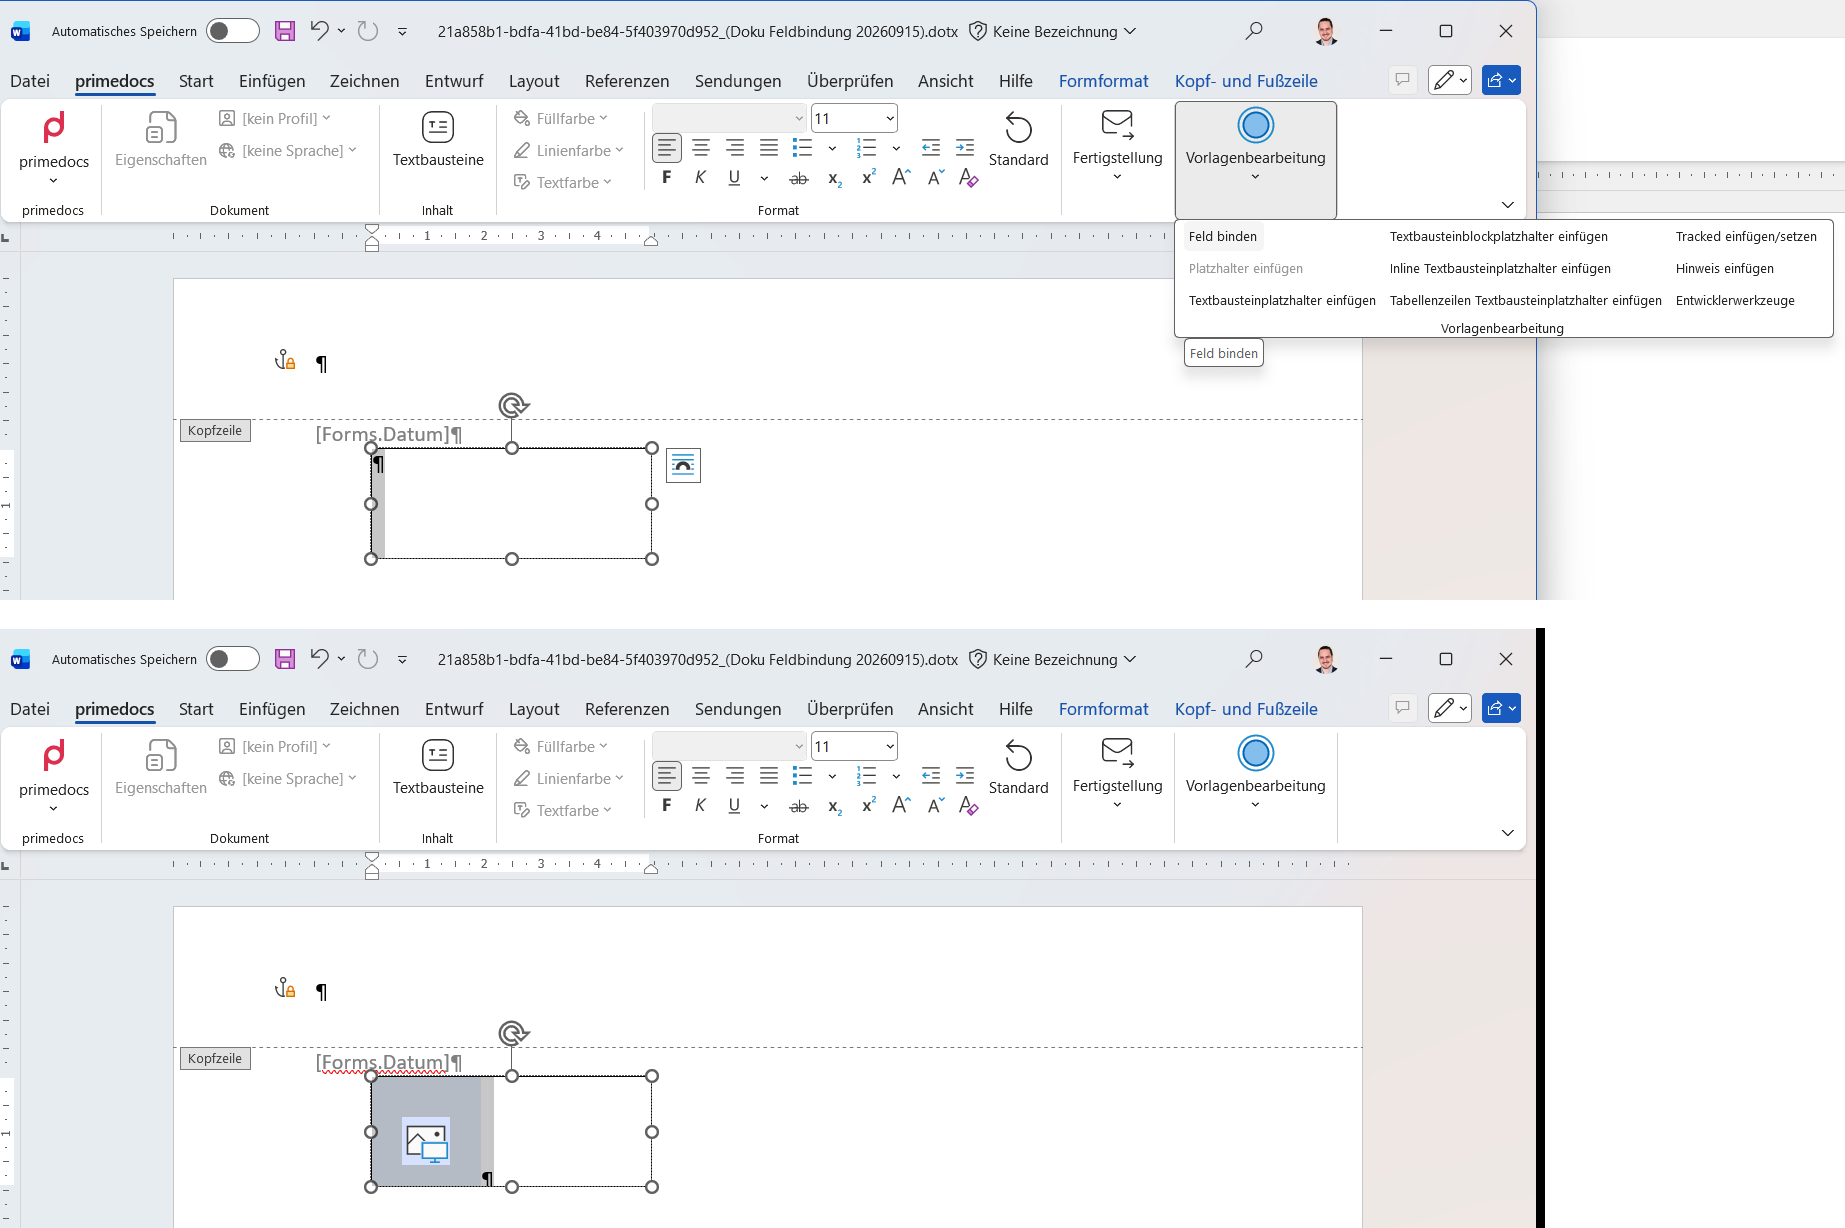Open Füllfarbe picker in window with picture placeholder
Image resolution: width=1845 pixels, height=1228 pixels.
(x=561, y=747)
